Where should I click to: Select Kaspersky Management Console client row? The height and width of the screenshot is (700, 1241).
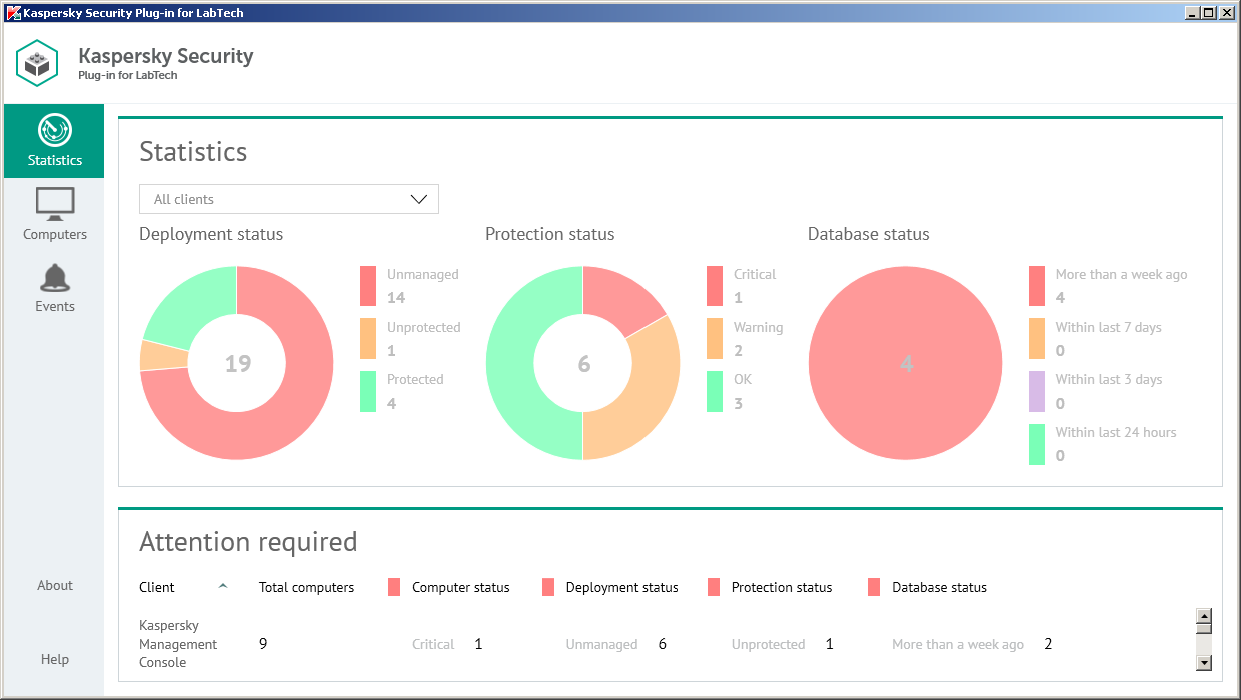pyautogui.click(x=178, y=644)
